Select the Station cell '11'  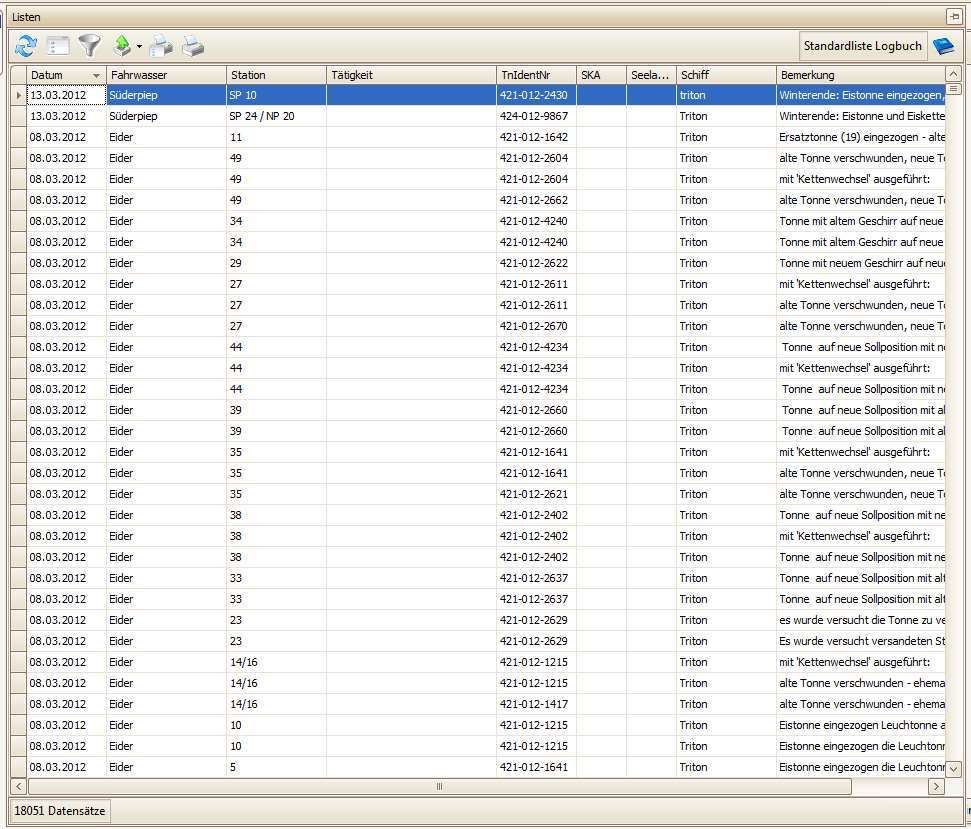coord(276,137)
